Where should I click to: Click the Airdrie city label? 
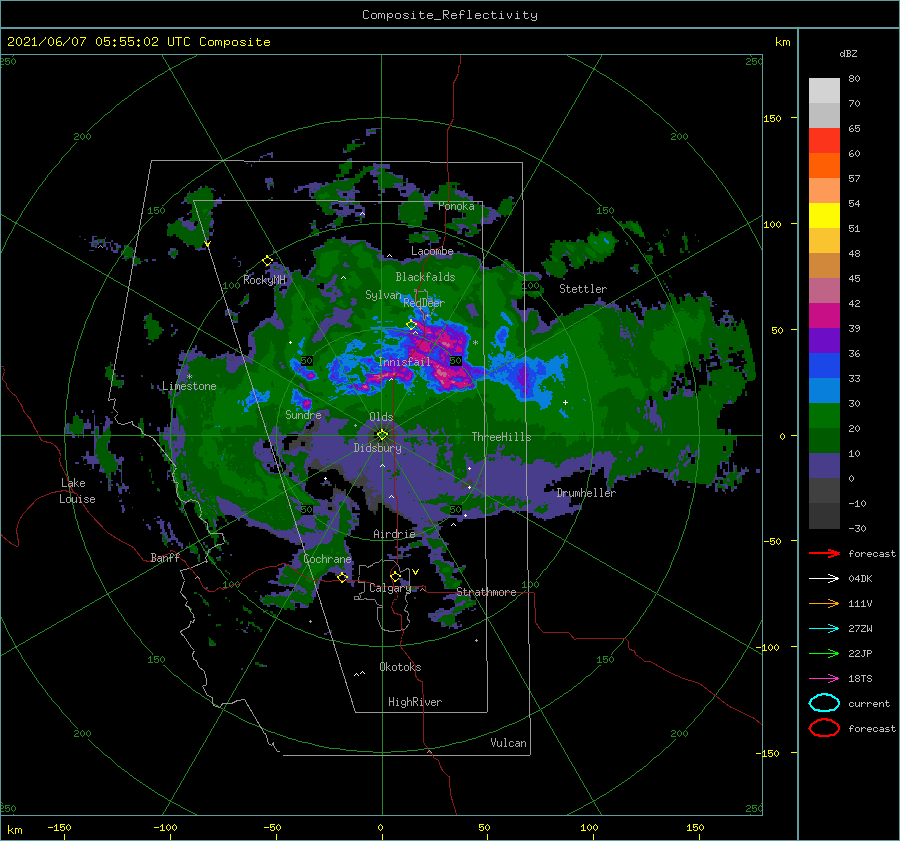click(x=394, y=534)
